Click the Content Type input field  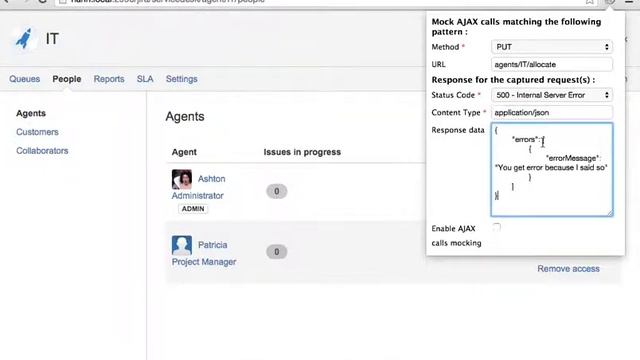(x=552, y=113)
